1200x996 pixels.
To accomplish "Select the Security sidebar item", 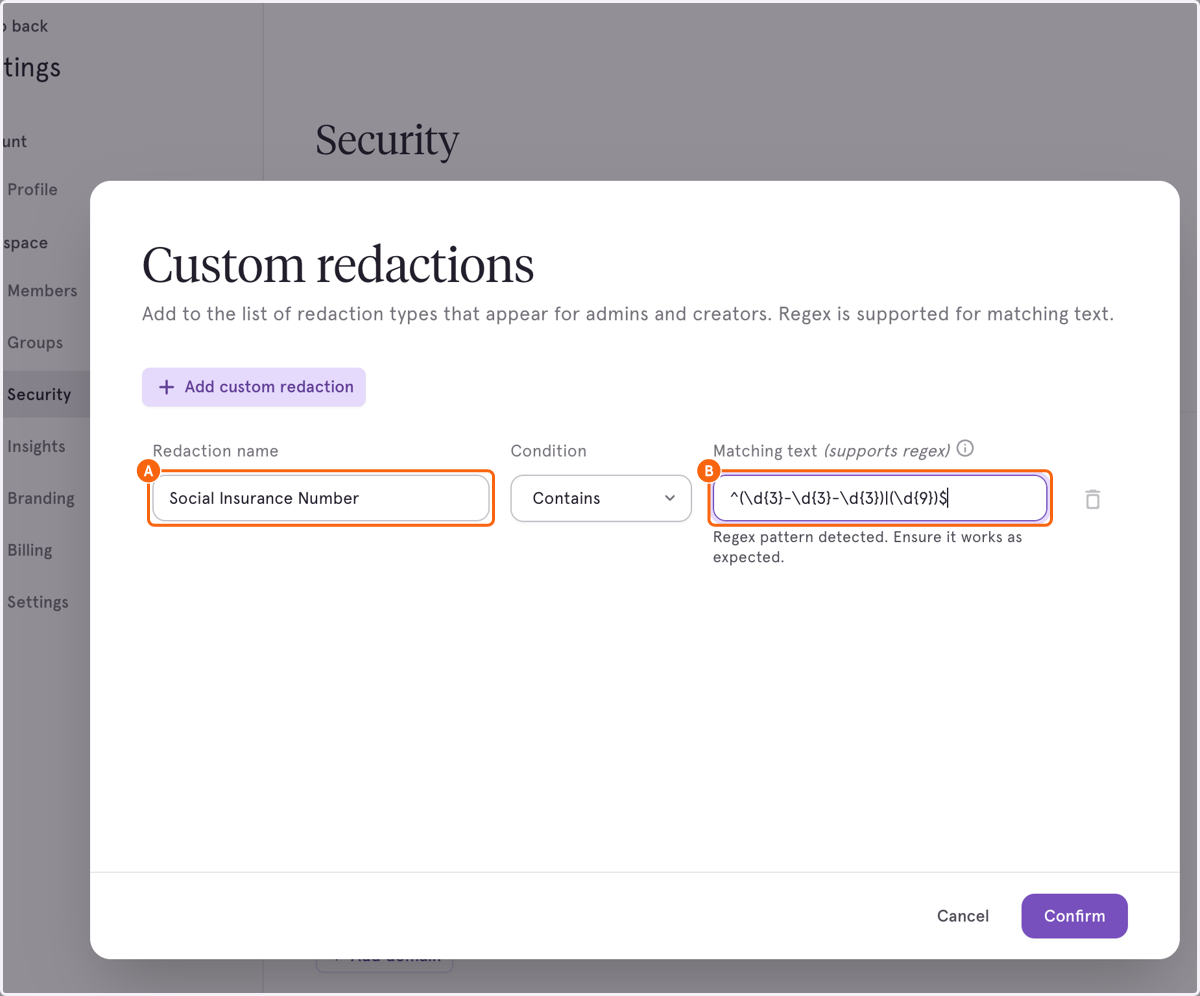I will (39, 395).
